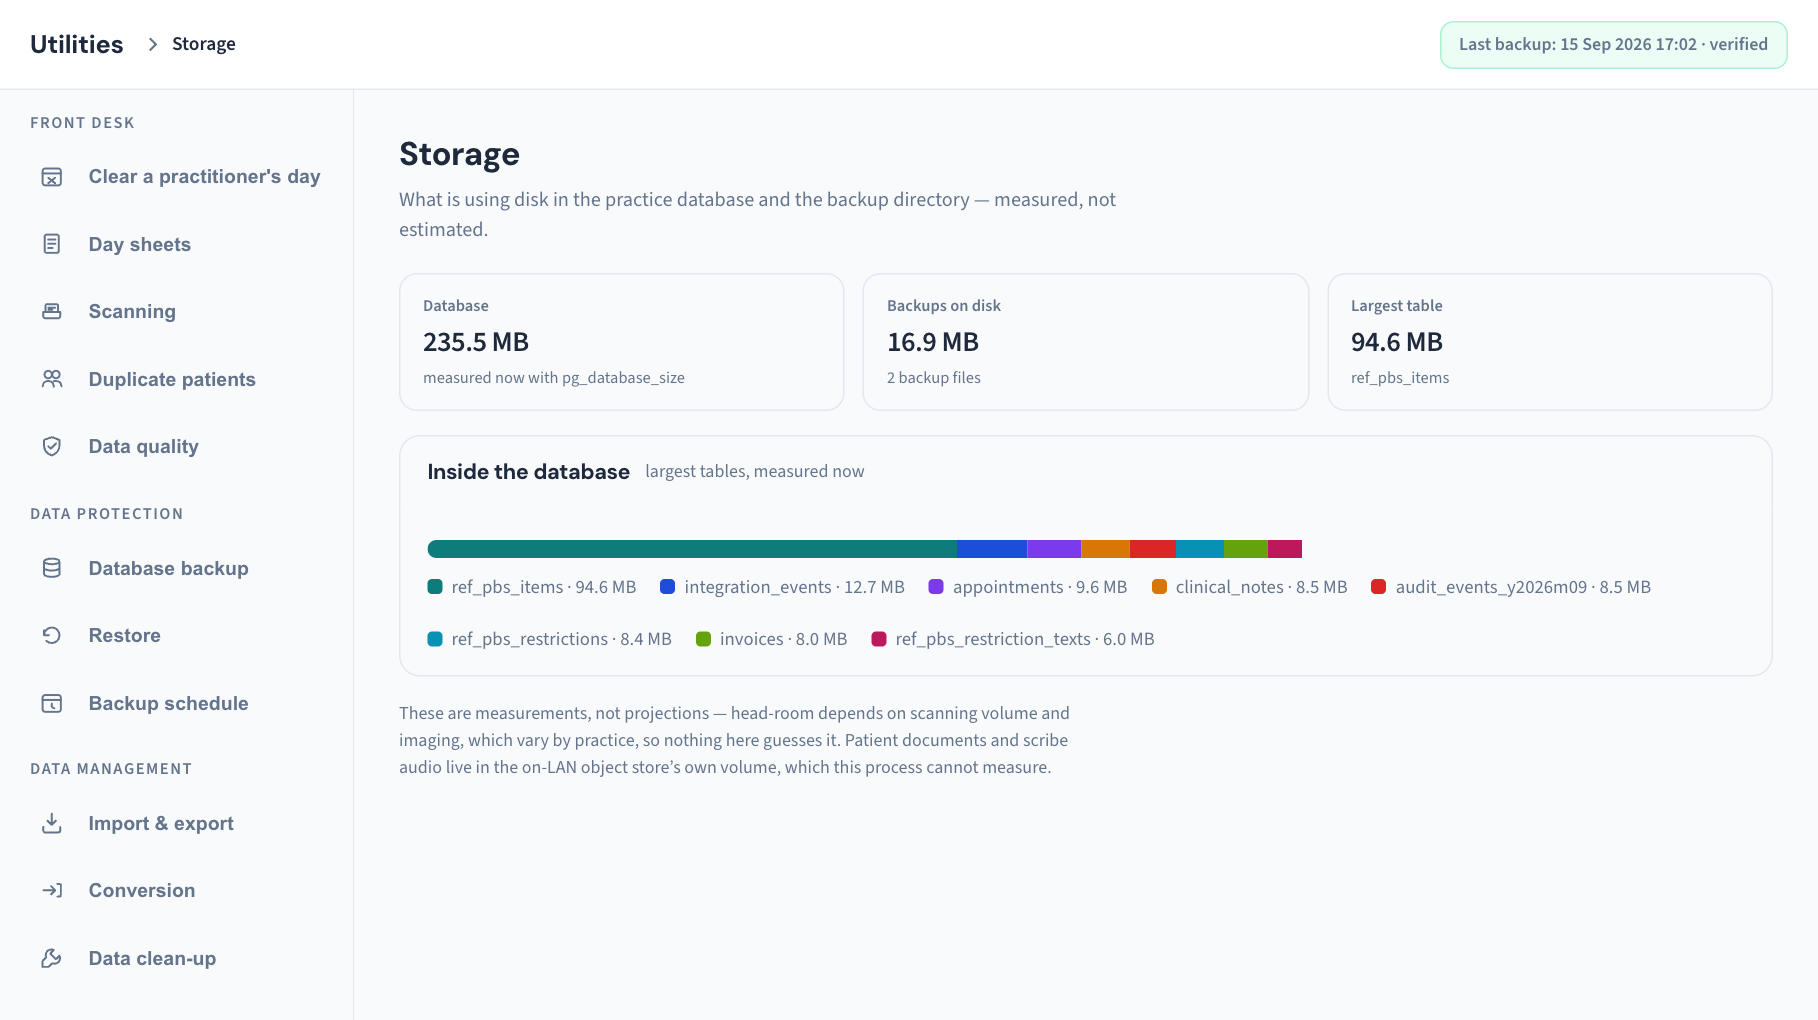Click the Last backup verified badge

click(1613, 45)
